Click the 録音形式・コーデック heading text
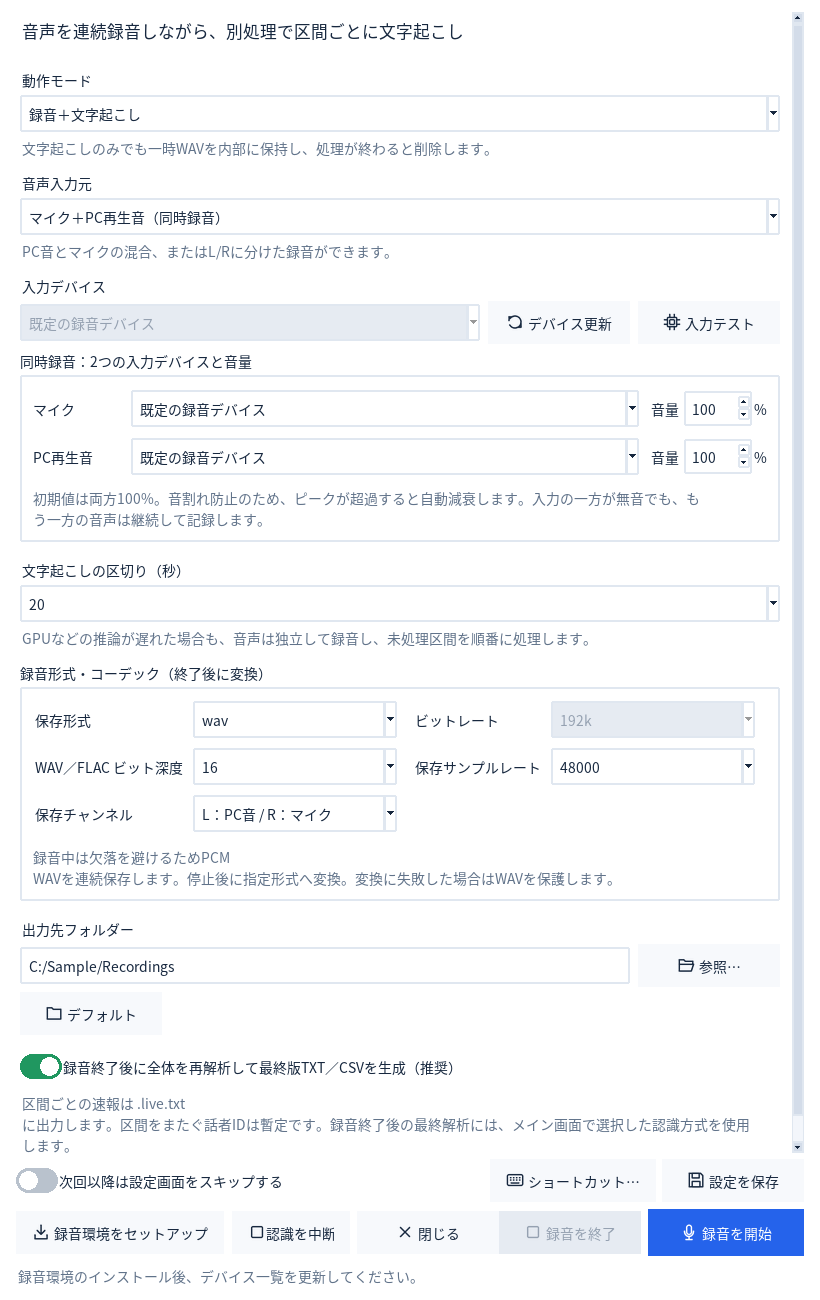Screen dimensions: 820x1300 pos(142,674)
